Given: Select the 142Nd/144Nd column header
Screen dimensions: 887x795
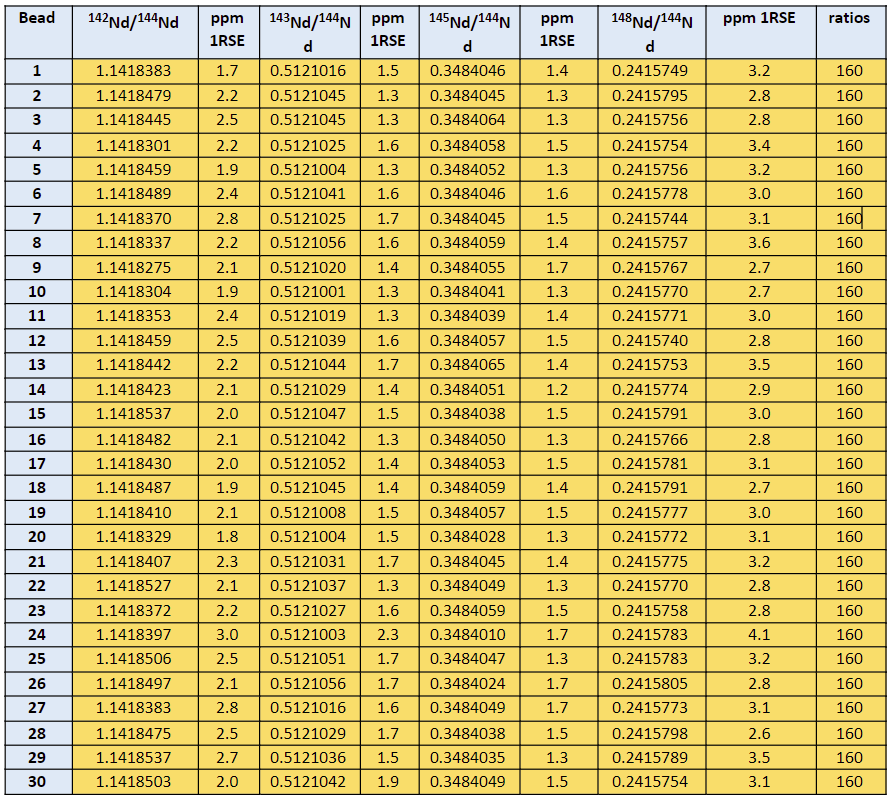Looking at the screenshot, I should pyautogui.click(x=135, y=32).
